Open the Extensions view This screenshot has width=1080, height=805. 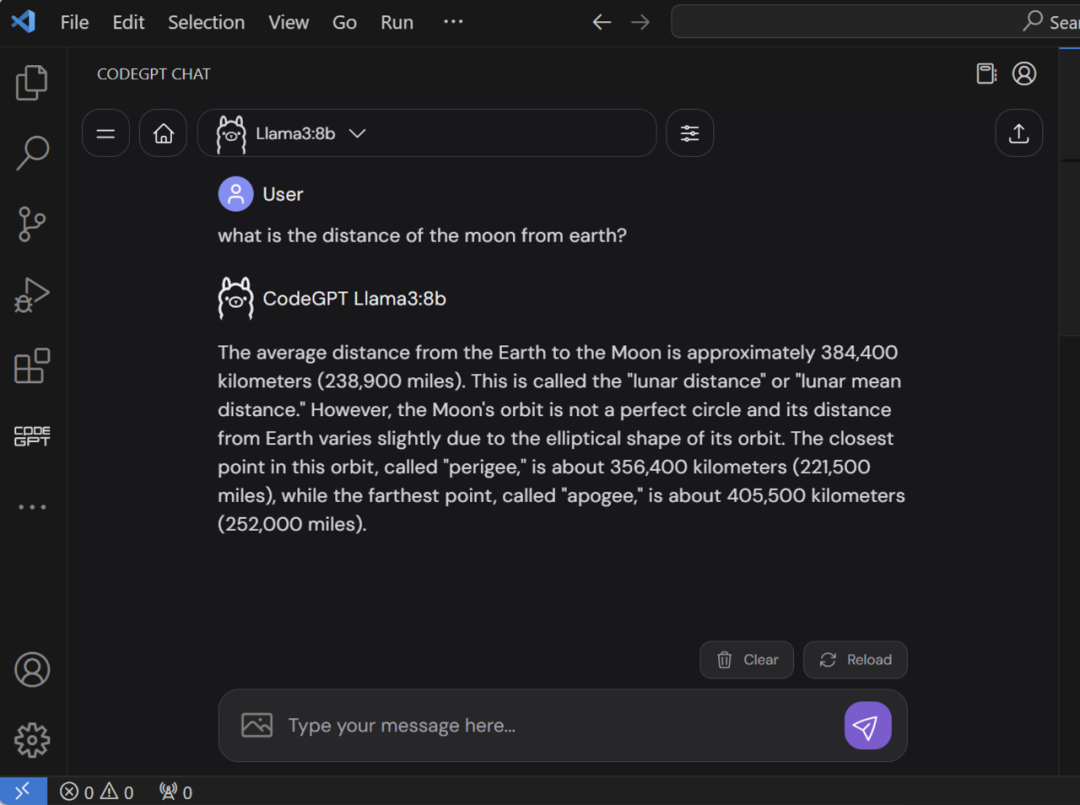(x=32, y=366)
